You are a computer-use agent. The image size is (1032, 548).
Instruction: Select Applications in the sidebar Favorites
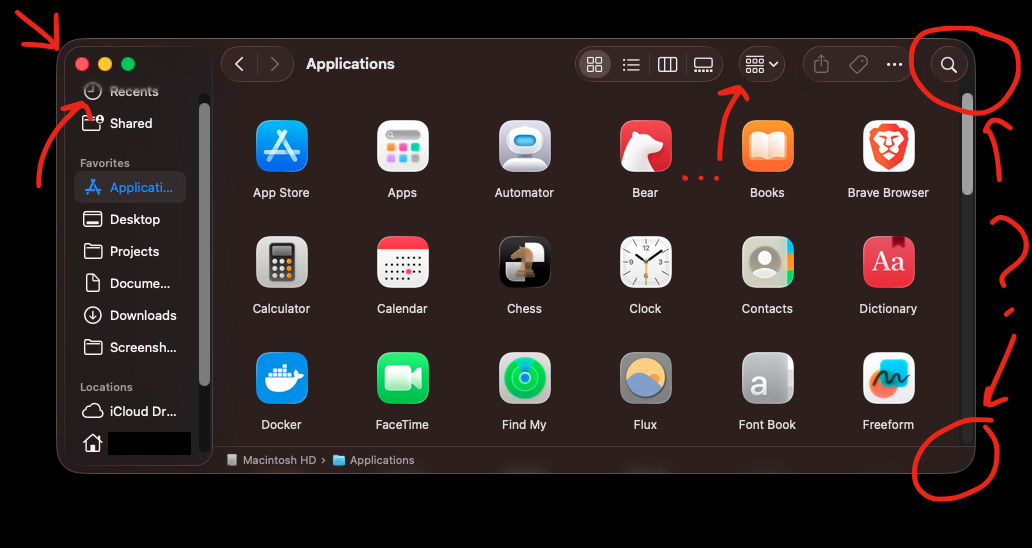coord(130,187)
